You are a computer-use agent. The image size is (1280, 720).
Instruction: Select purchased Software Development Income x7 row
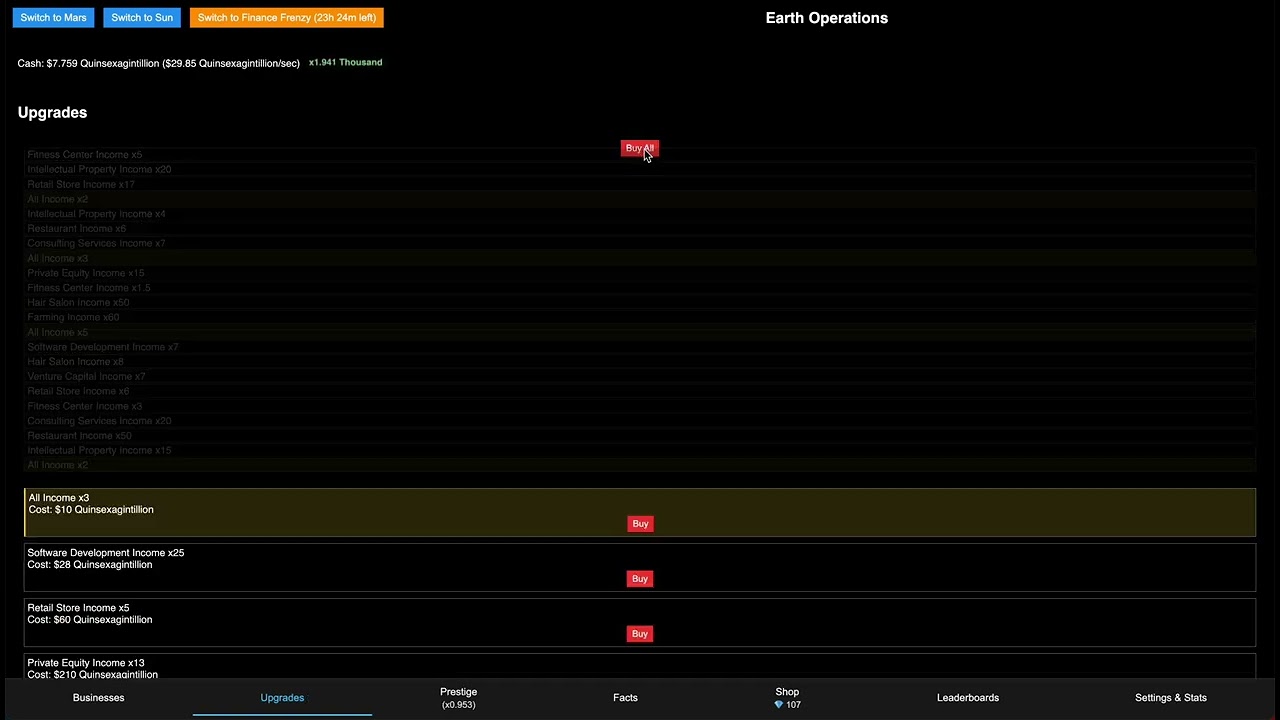click(x=640, y=347)
